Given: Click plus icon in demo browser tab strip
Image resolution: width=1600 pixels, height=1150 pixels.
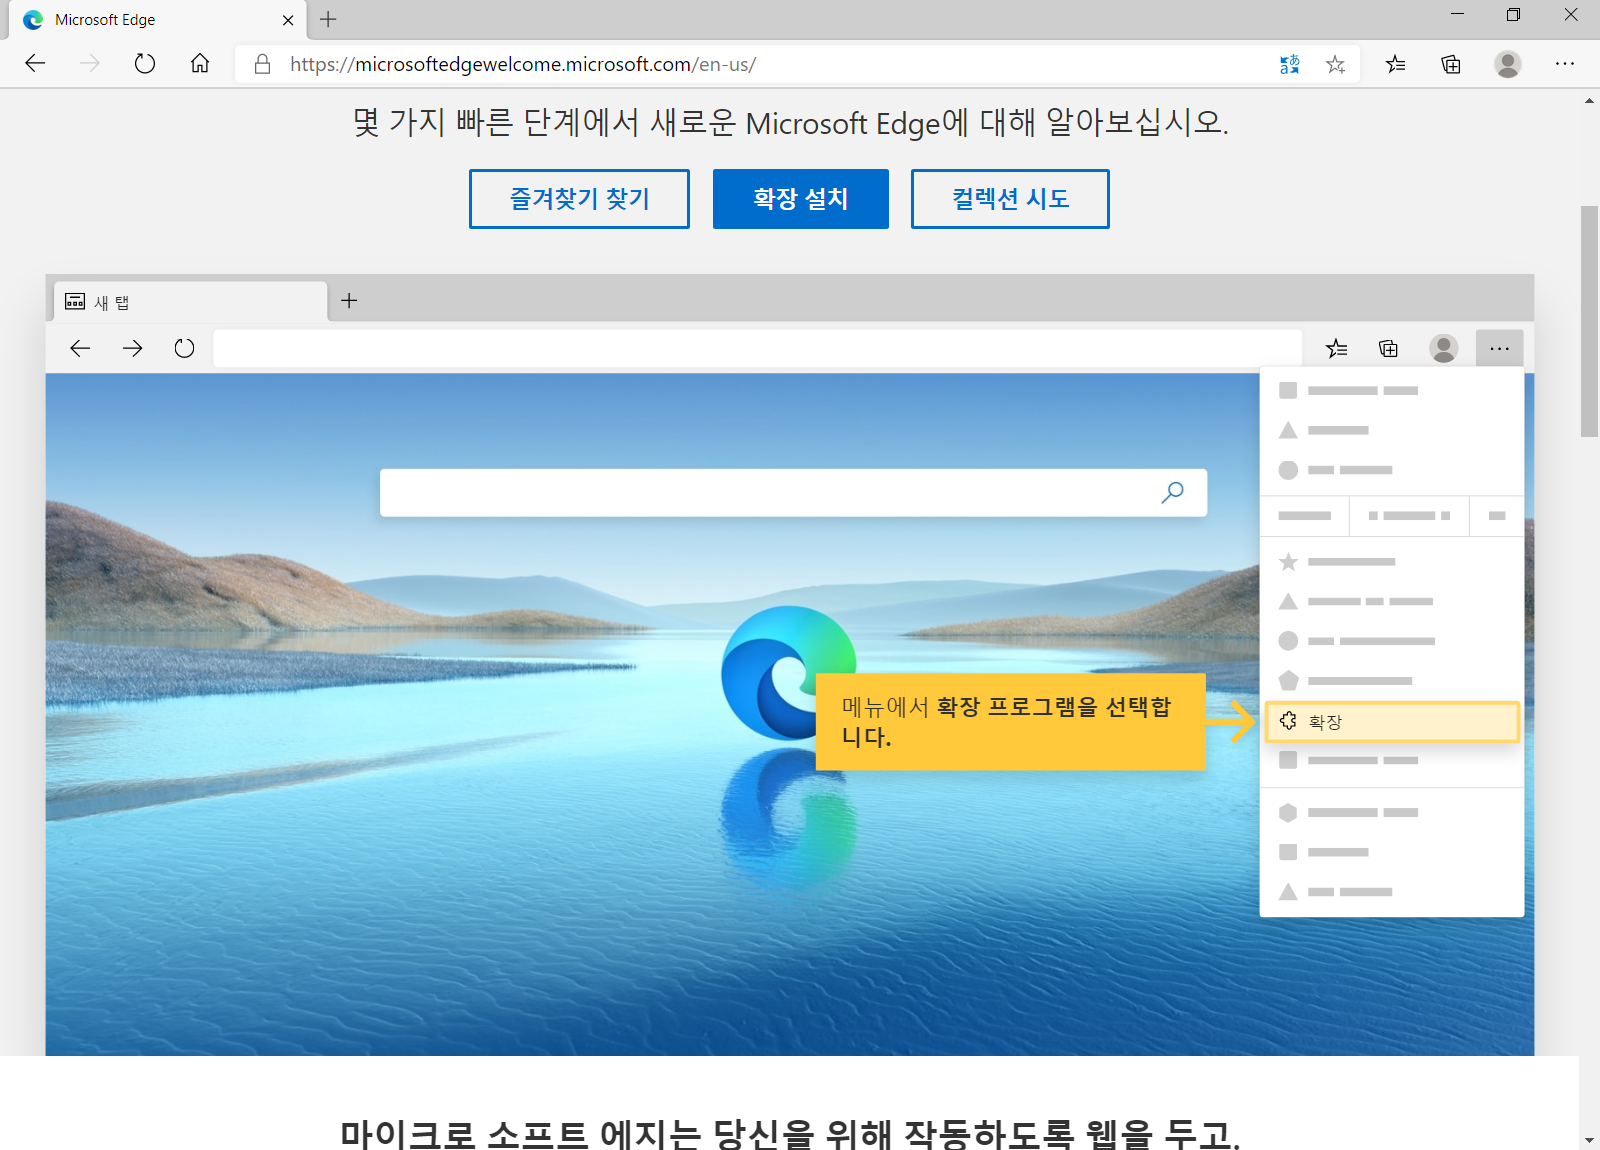Looking at the screenshot, I should pyautogui.click(x=349, y=300).
